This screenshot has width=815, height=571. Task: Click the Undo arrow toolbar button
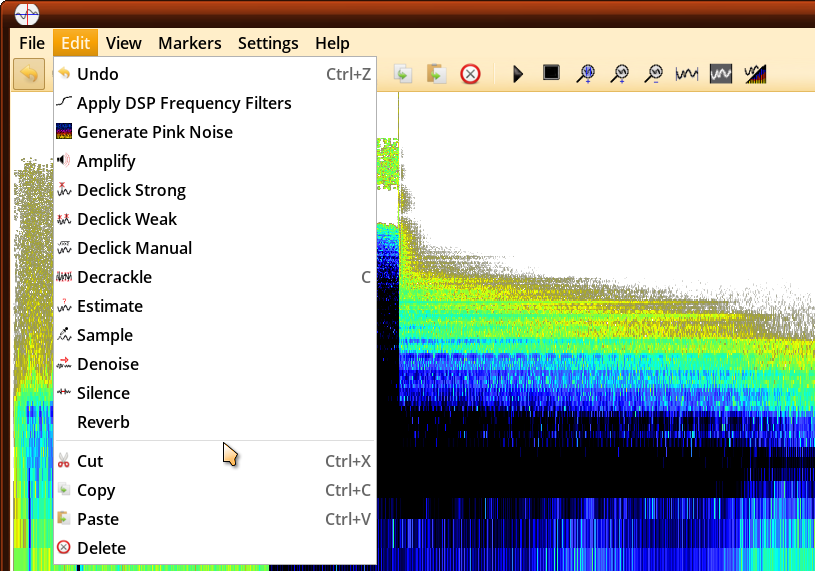coord(29,74)
